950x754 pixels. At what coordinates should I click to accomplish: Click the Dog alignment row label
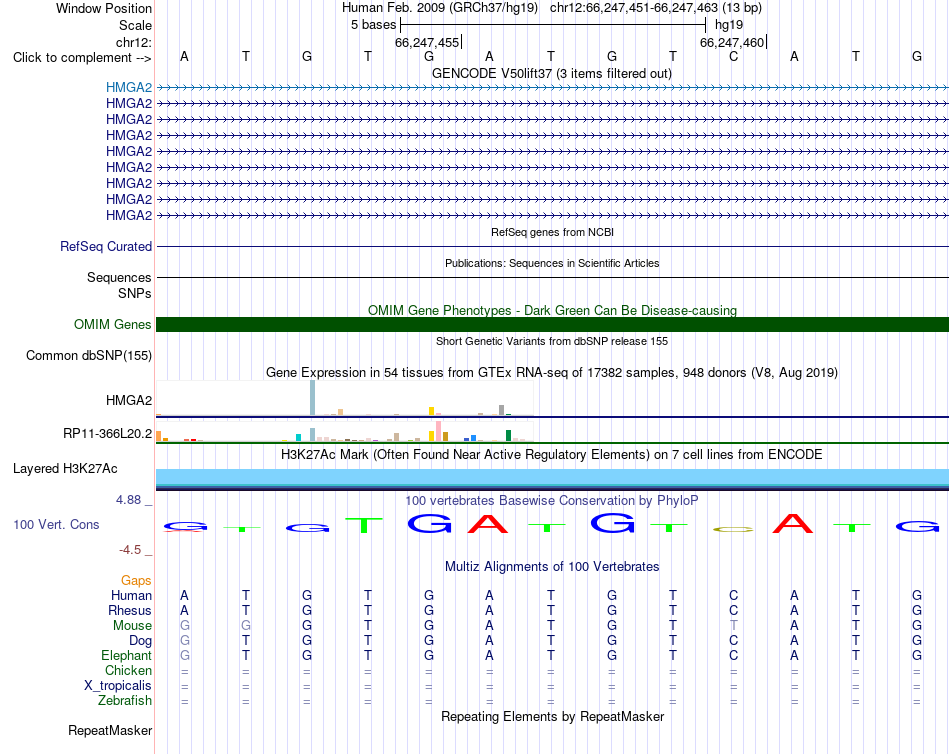click(140, 641)
